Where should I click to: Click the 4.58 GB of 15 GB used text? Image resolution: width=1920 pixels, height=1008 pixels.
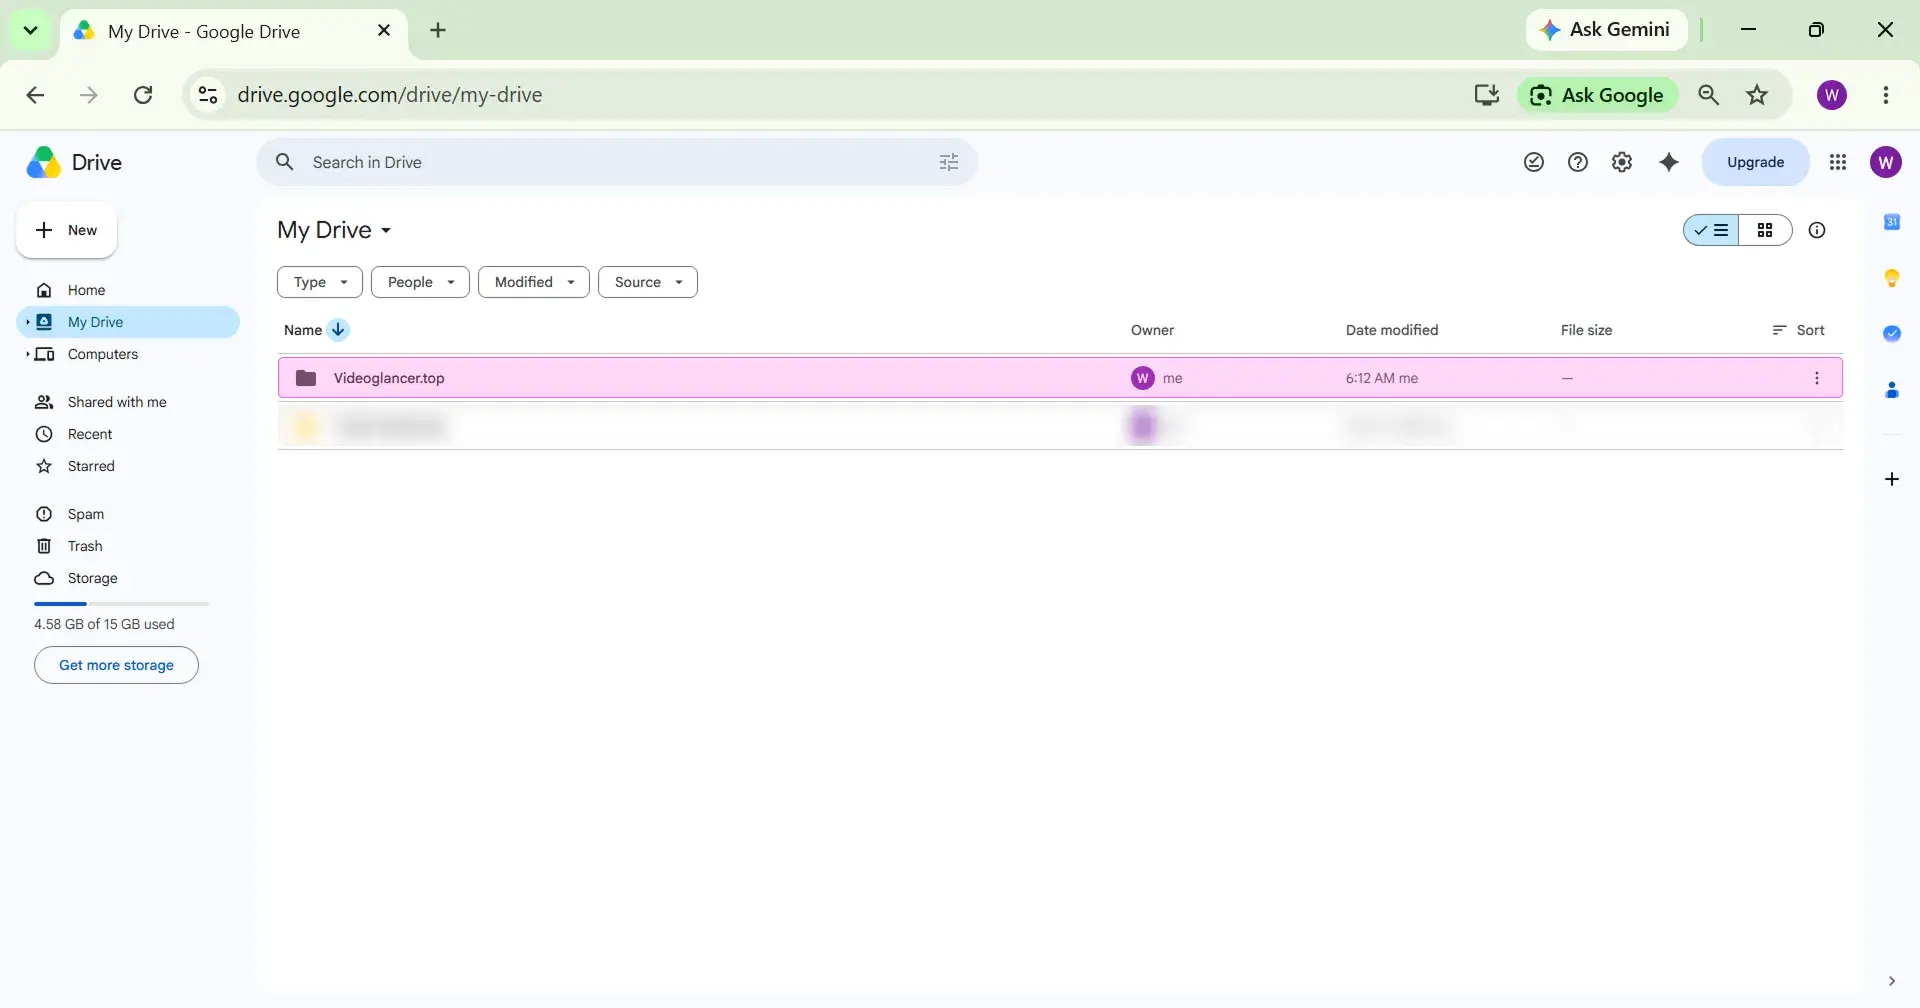tap(104, 624)
